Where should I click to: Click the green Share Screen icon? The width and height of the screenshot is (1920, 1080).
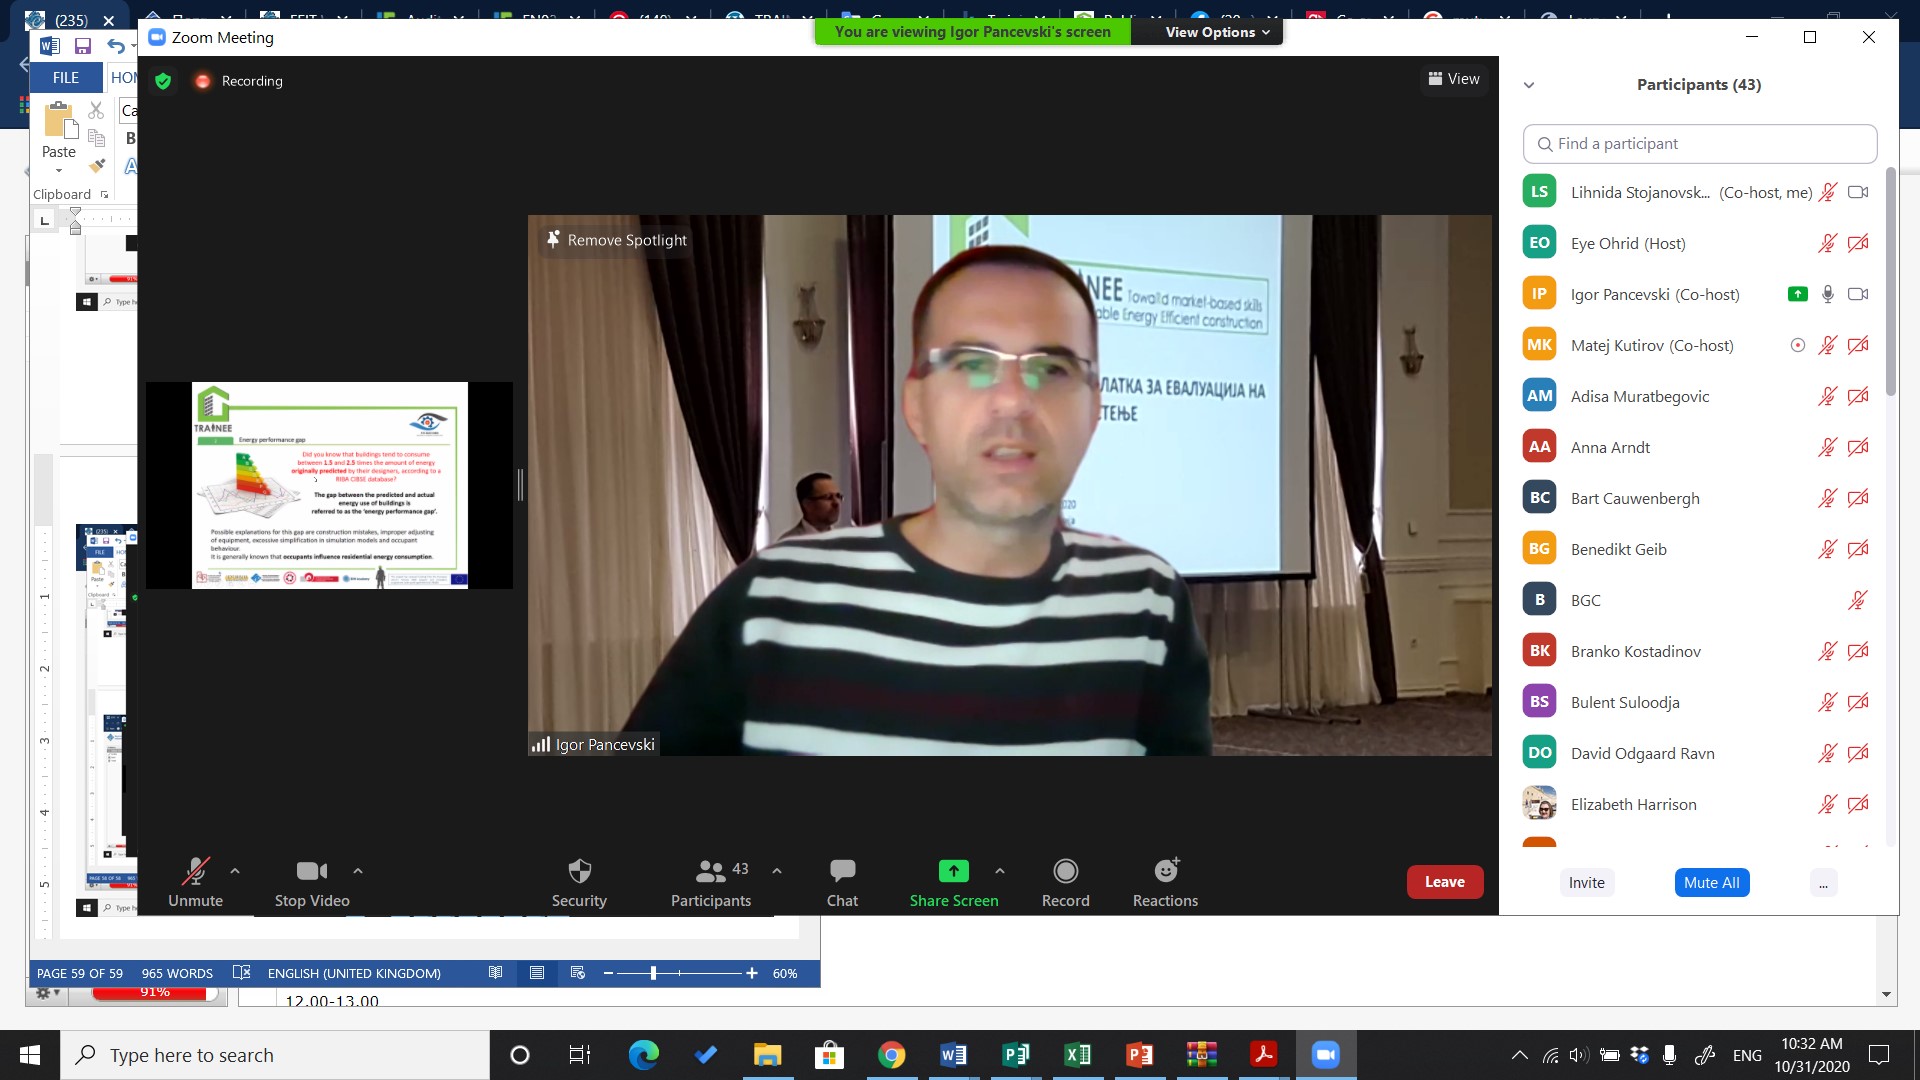click(x=953, y=871)
